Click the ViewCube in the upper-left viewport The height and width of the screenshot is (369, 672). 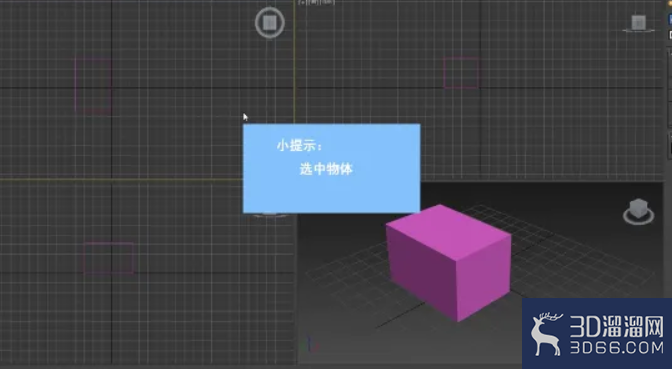pyautogui.click(x=270, y=23)
